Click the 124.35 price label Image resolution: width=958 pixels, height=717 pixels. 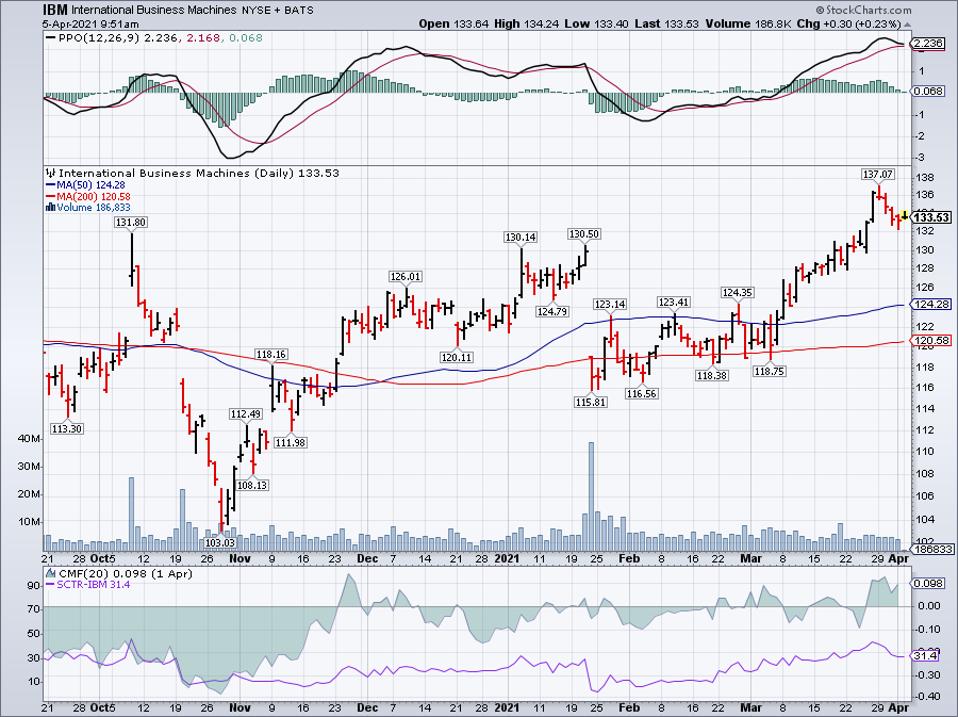[x=737, y=293]
